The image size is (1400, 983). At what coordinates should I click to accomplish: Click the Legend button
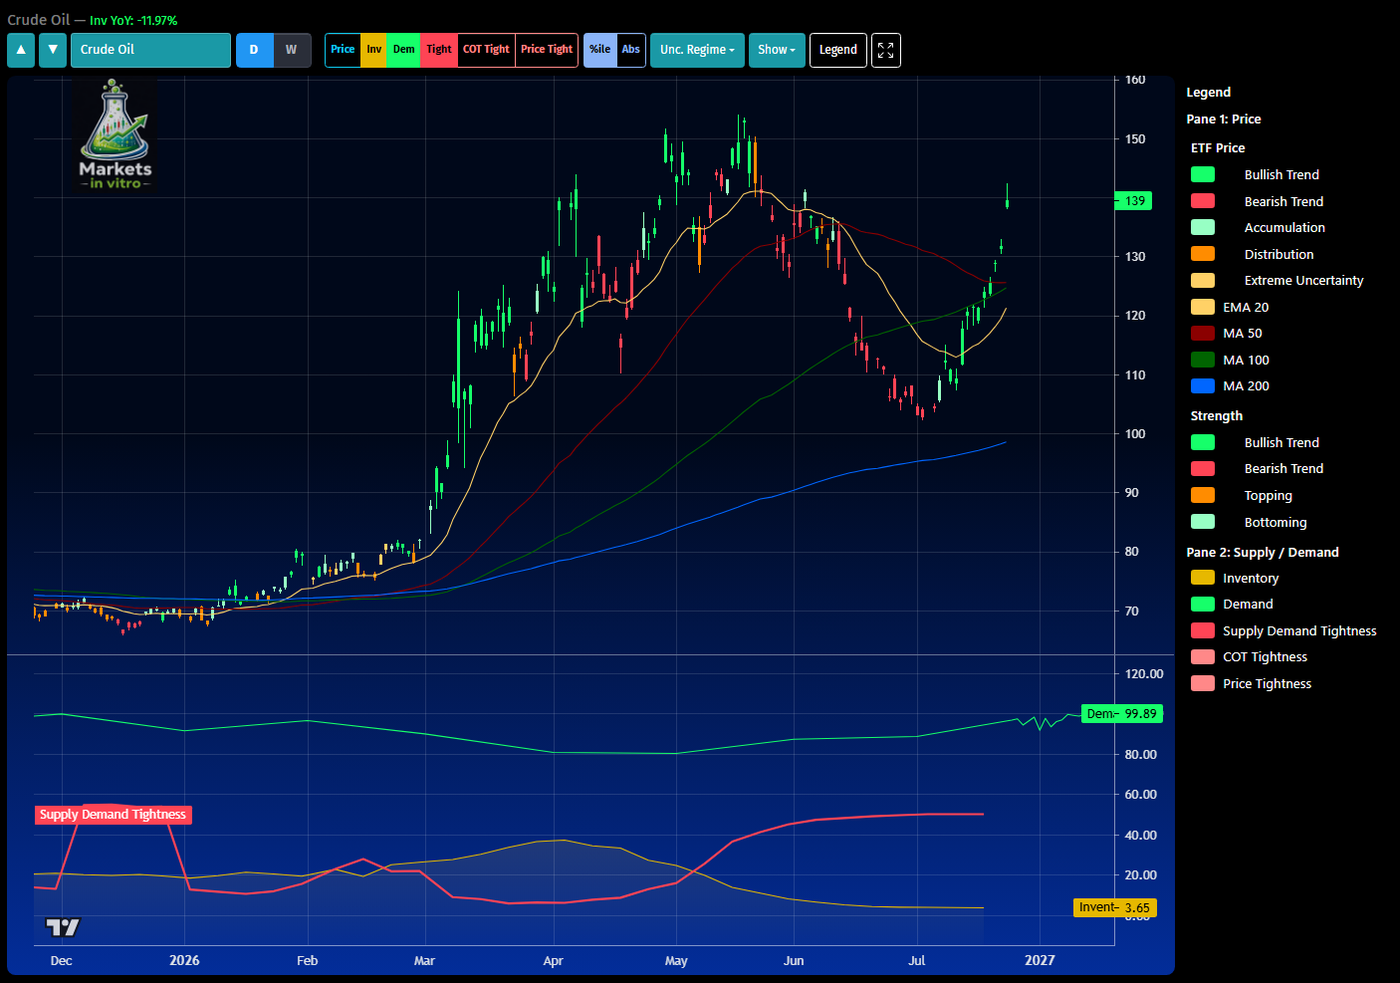(x=838, y=50)
